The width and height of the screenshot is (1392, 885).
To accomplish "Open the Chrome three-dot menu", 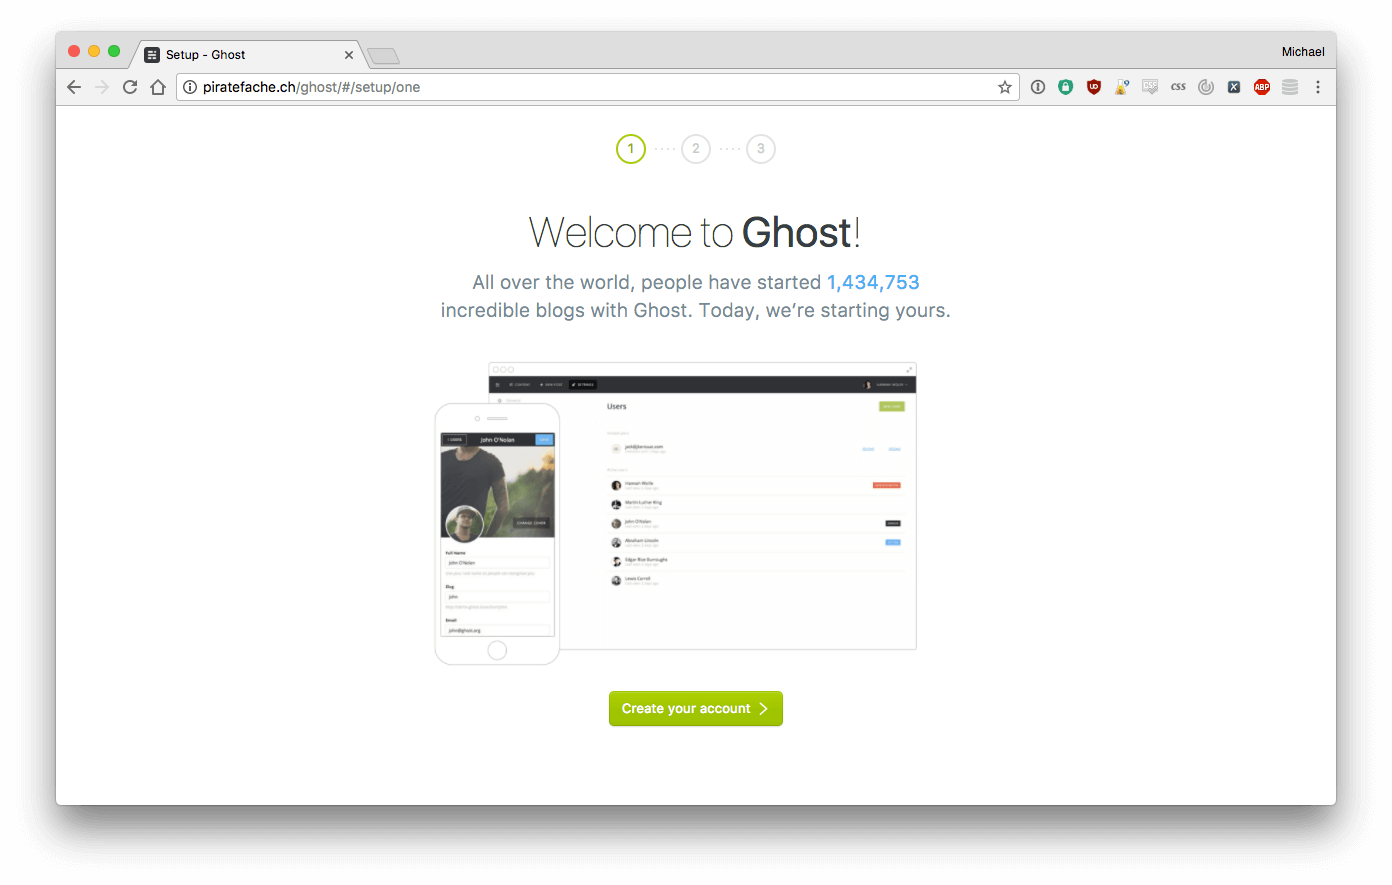I will 1318,87.
